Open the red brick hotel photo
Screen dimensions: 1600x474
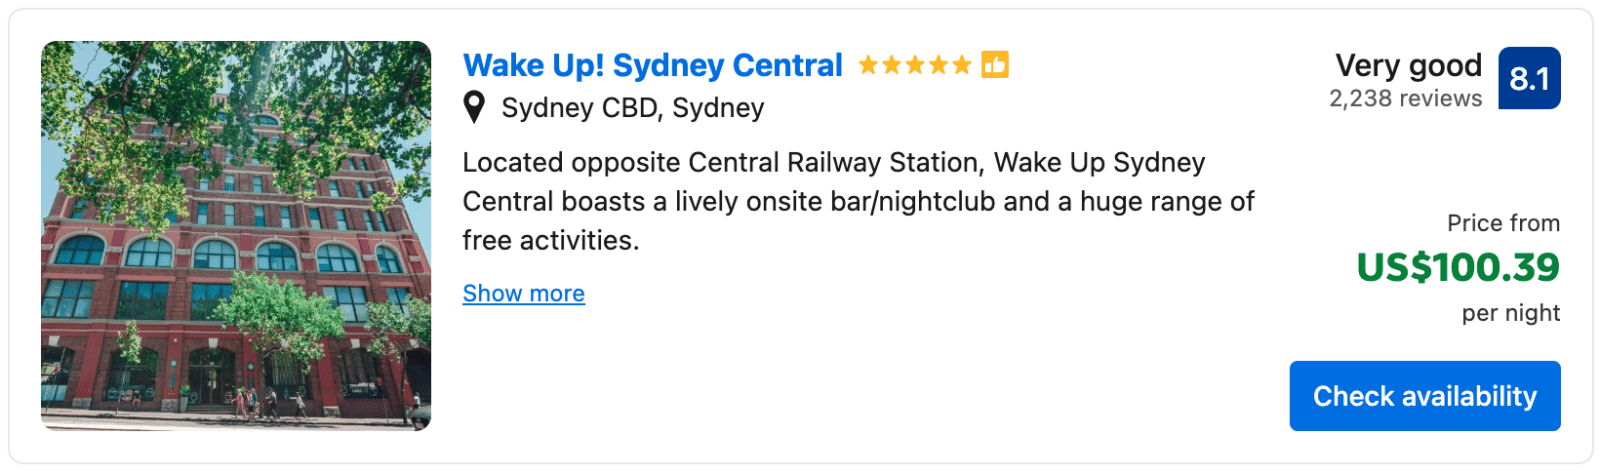pos(236,236)
